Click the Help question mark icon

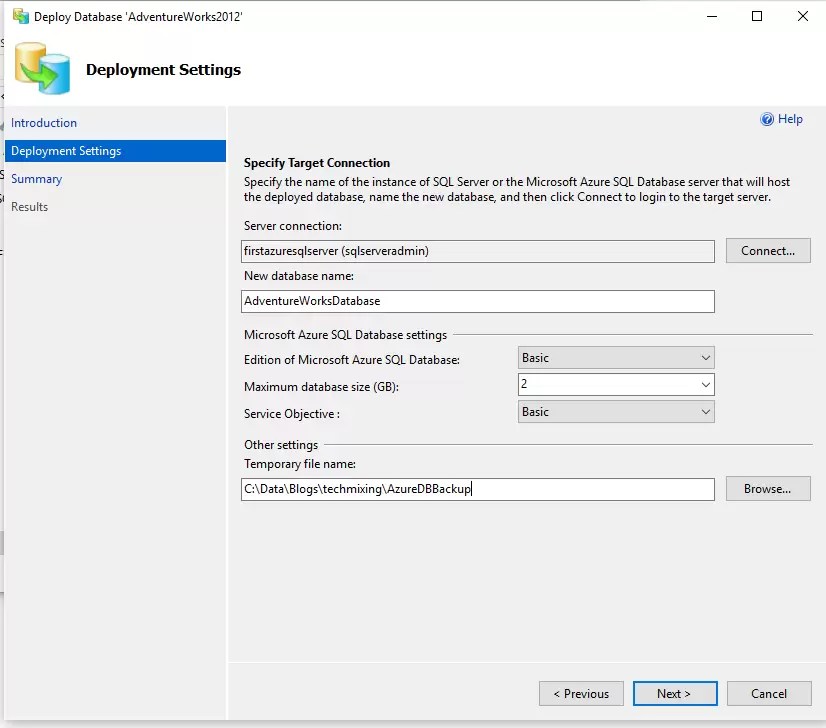point(767,119)
